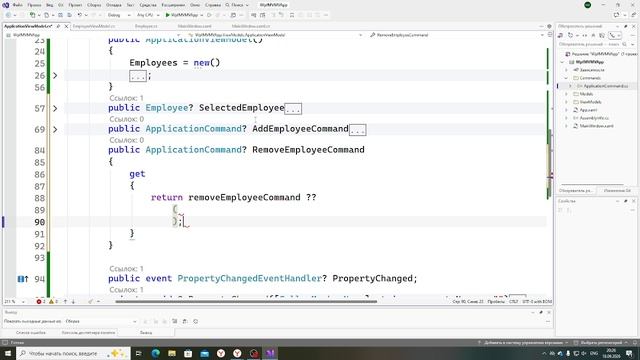The height and width of the screenshot is (360, 640).
Task: Click the split editor icon at scrollbar top
Action: pyautogui.click(x=550, y=35)
